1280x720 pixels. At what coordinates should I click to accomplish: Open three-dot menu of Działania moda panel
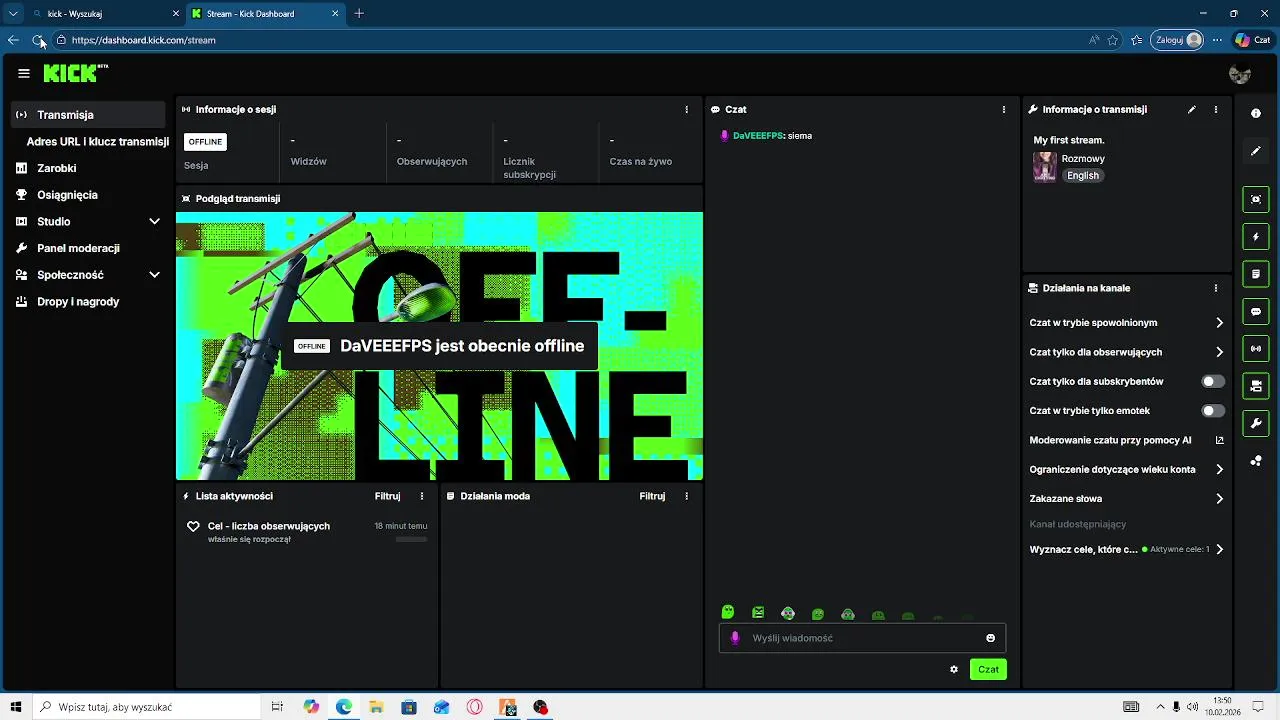[686, 496]
